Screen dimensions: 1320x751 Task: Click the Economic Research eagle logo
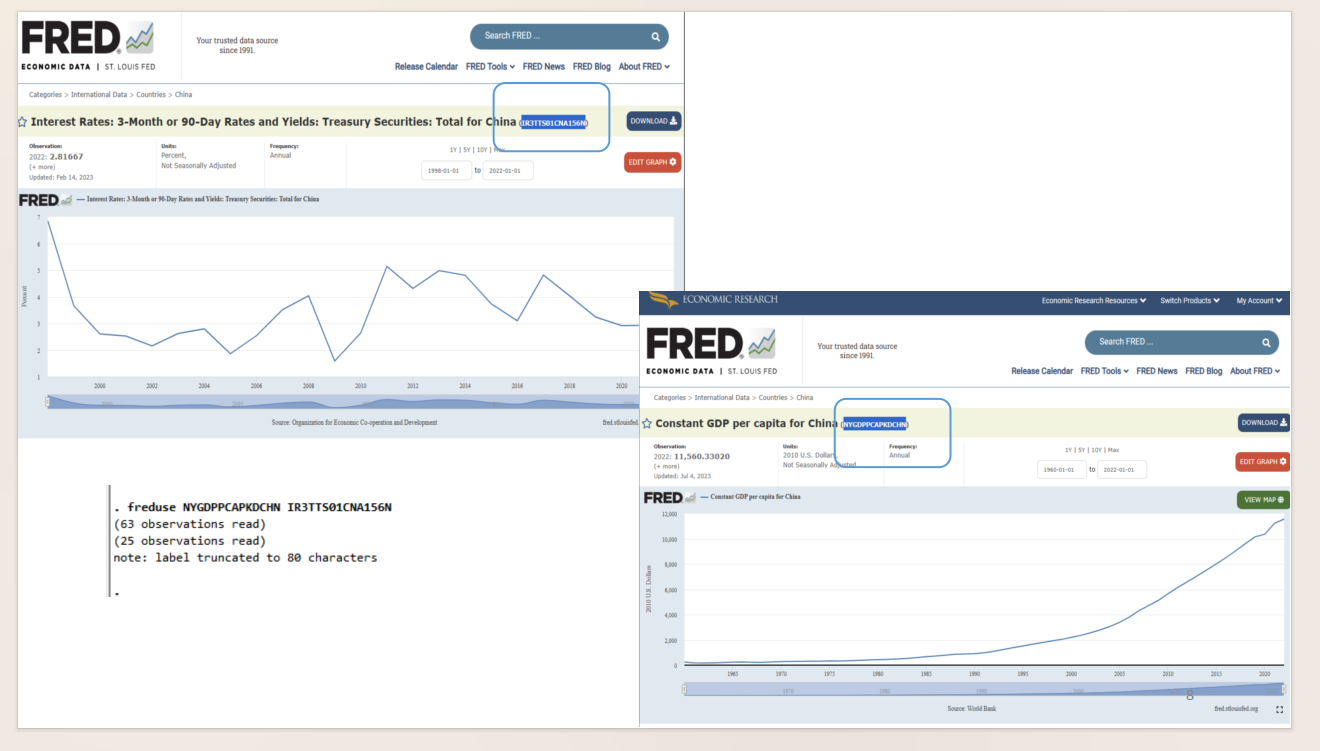point(664,299)
